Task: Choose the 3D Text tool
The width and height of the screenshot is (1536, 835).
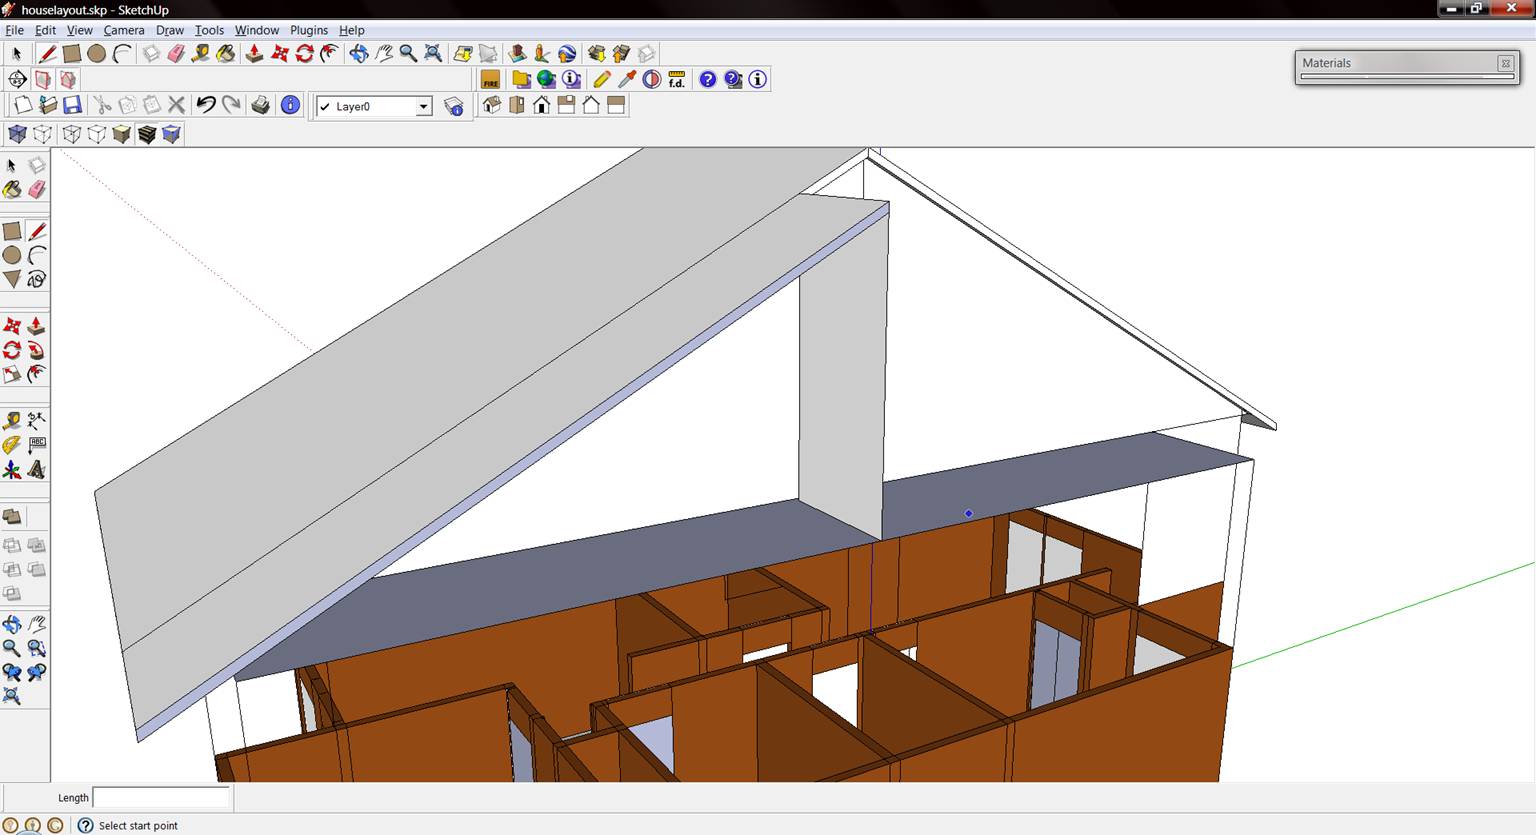Action: [37, 469]
